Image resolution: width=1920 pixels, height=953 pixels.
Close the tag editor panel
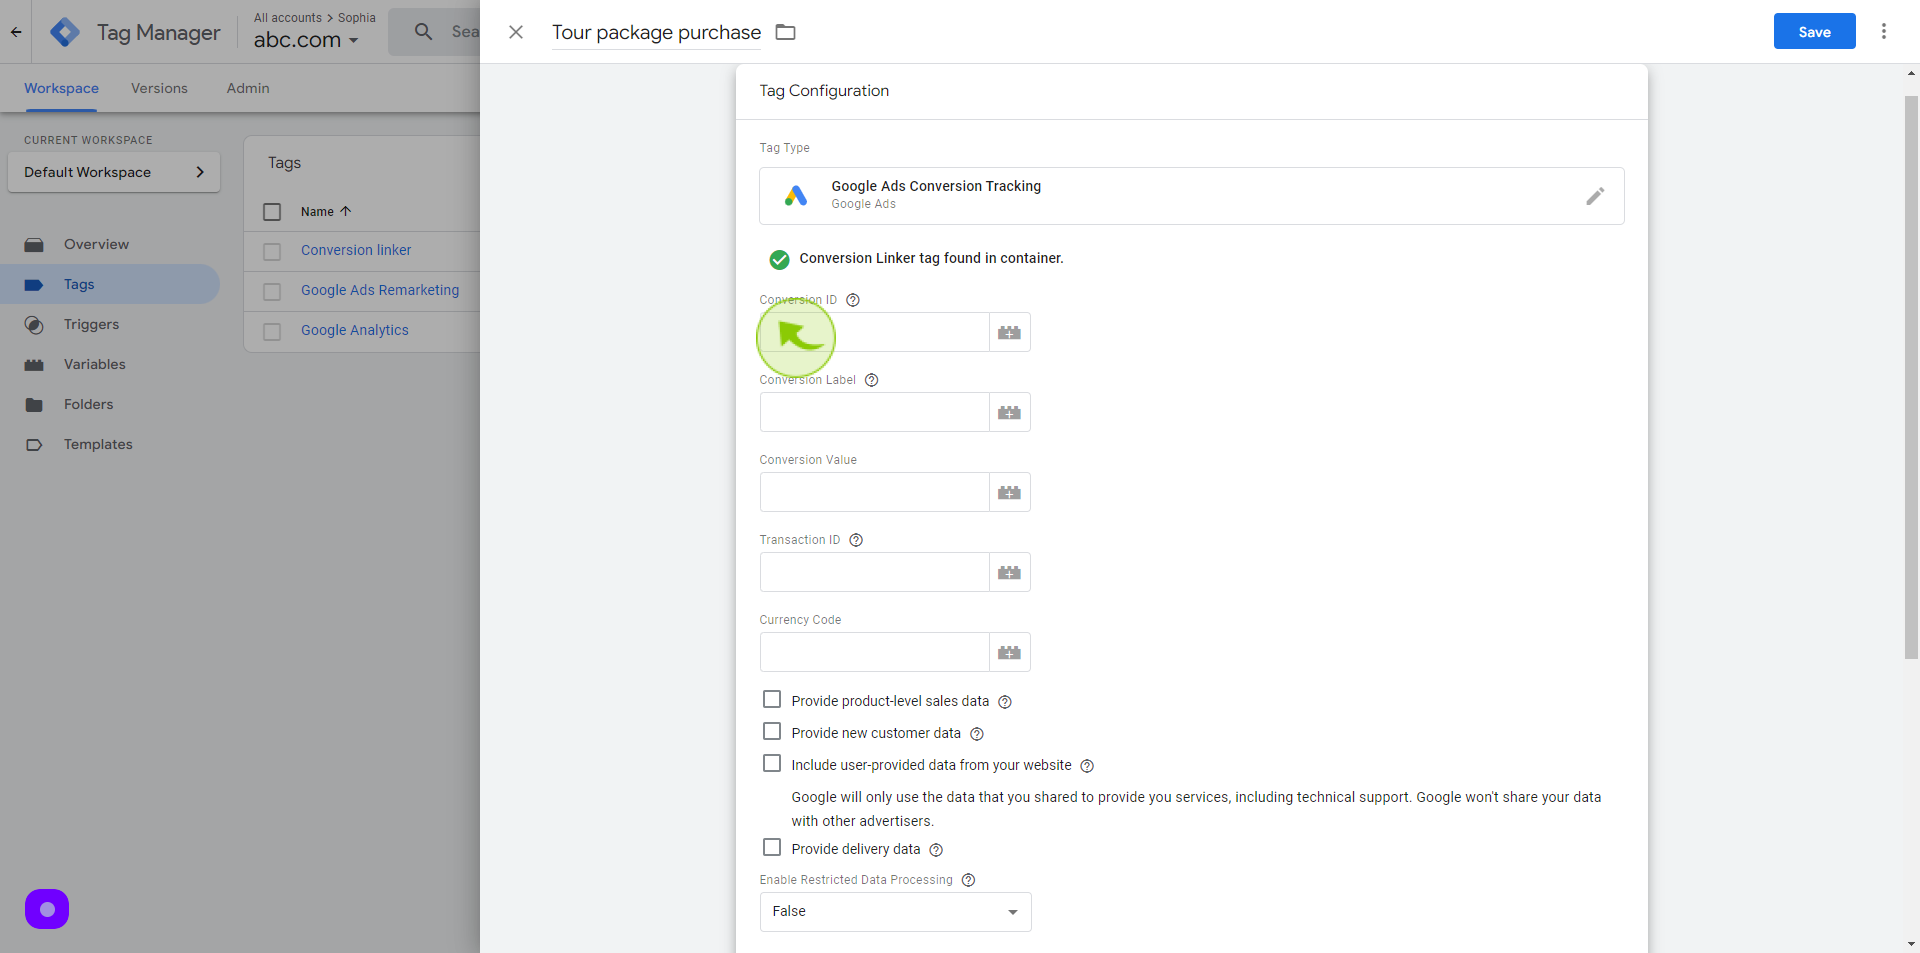(516, 32)
